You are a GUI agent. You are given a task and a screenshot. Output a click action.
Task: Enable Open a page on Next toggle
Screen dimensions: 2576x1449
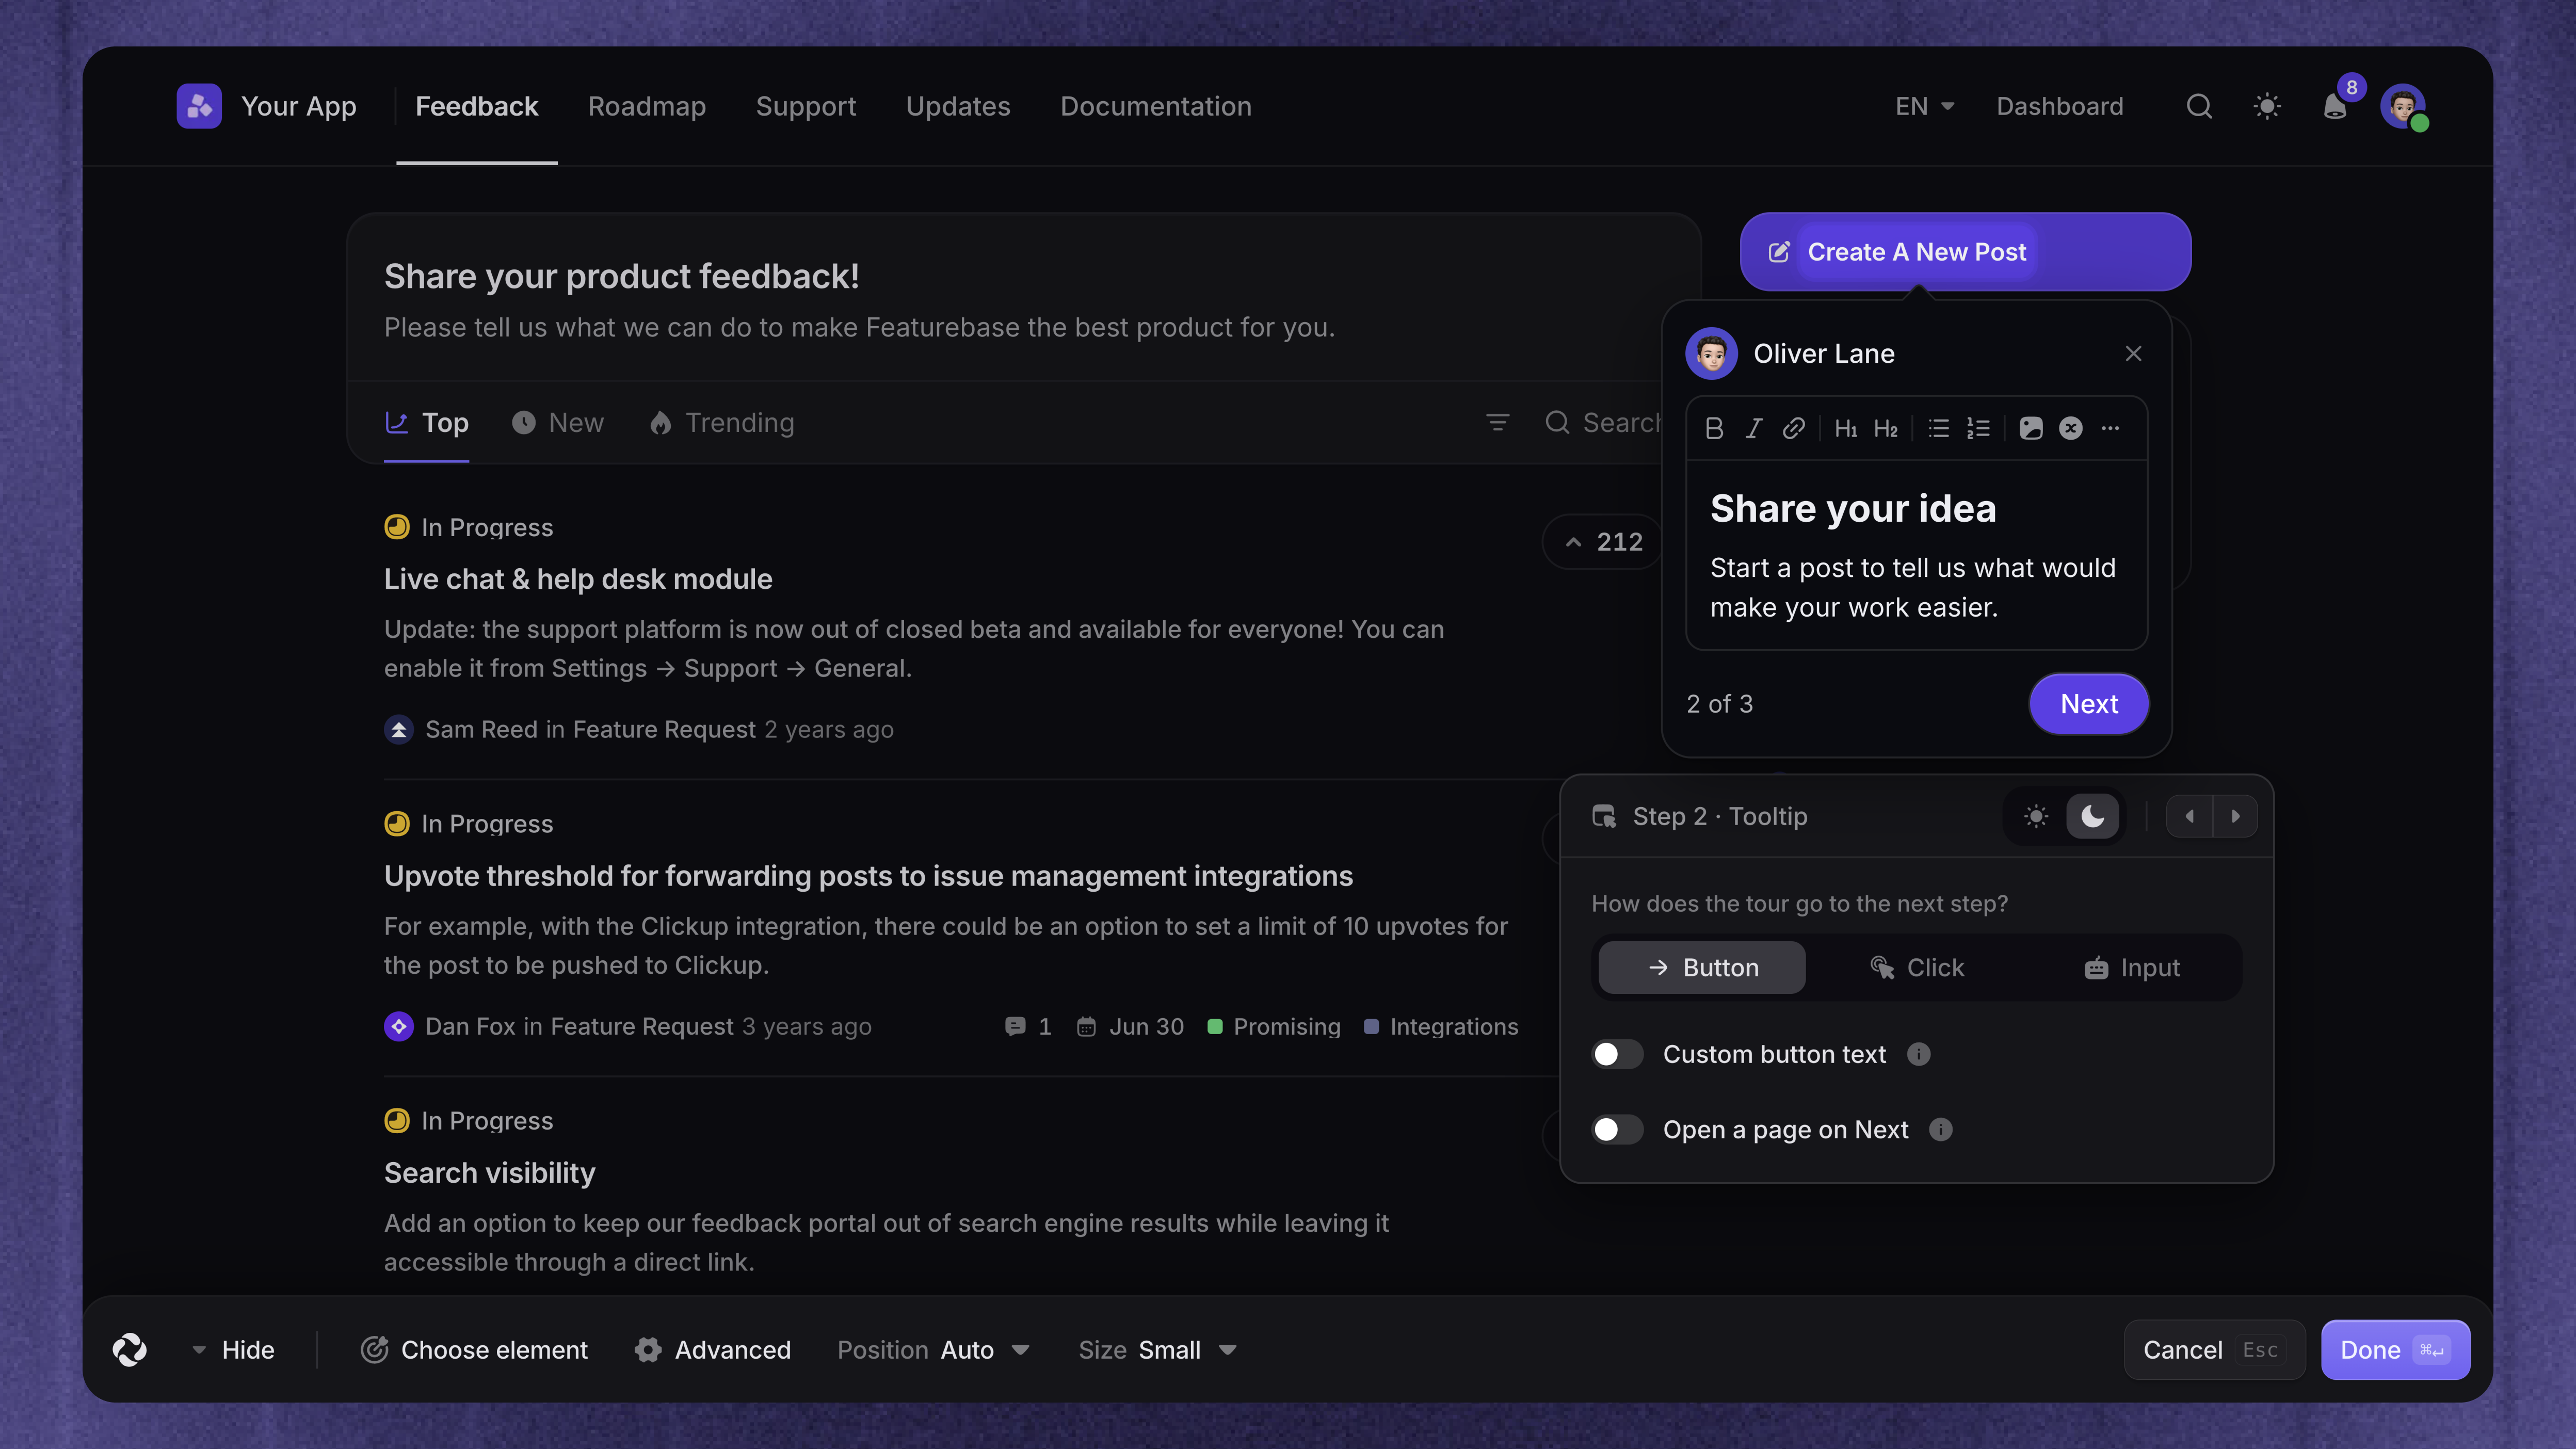coord(1617,1129)
